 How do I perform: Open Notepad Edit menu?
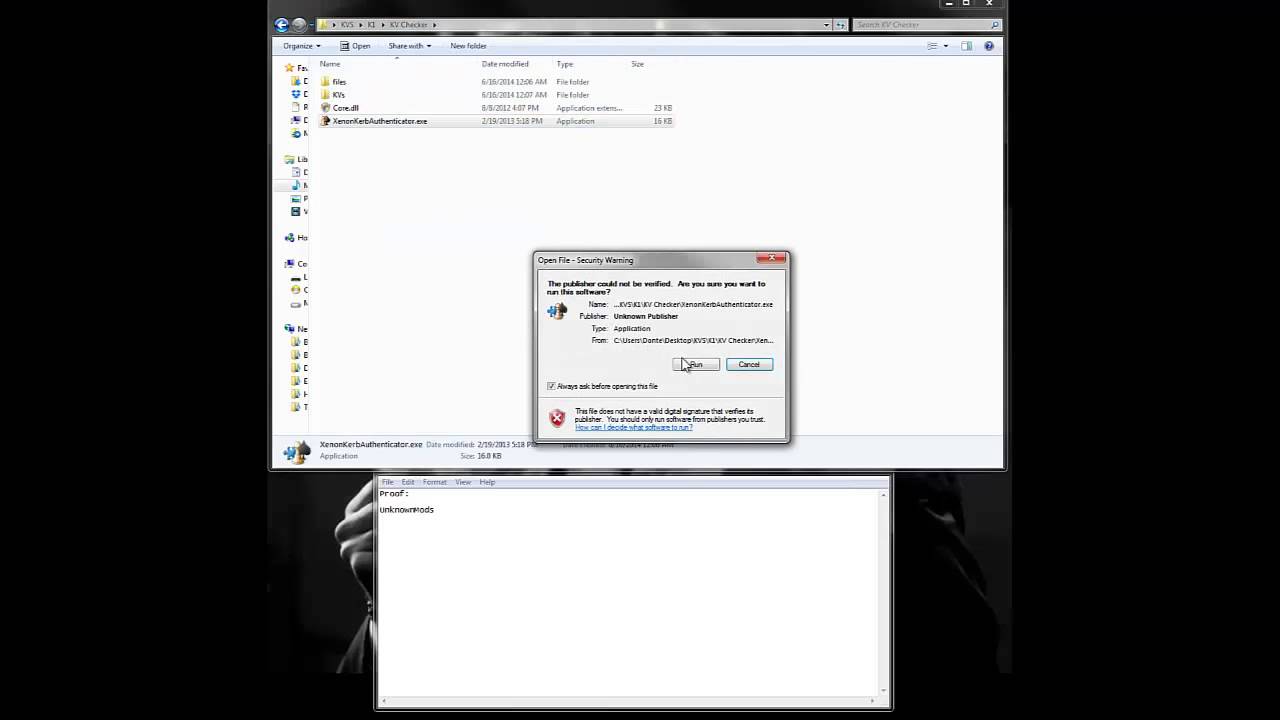pos(408,482)
